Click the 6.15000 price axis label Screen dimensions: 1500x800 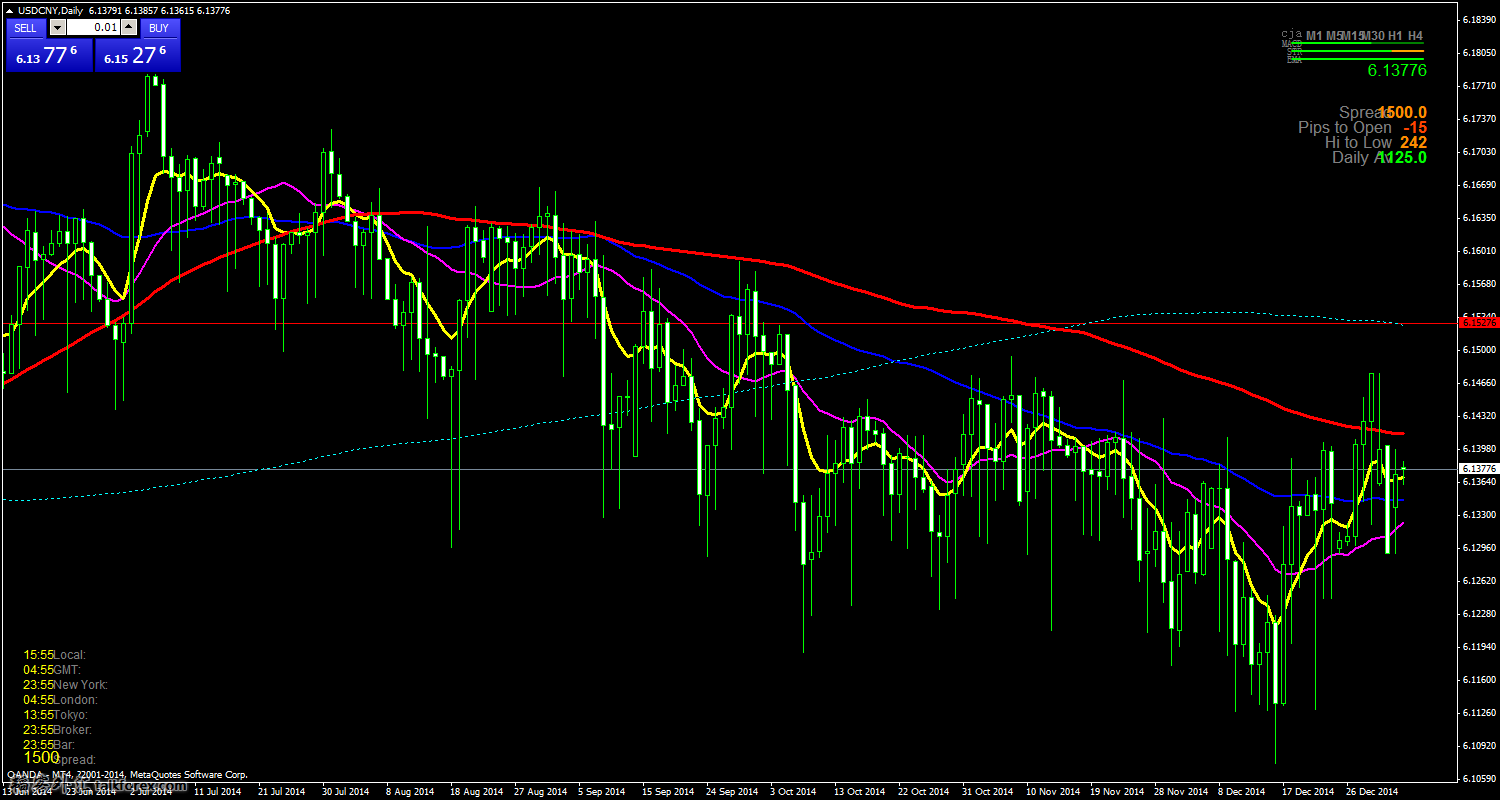[1477, 349]
